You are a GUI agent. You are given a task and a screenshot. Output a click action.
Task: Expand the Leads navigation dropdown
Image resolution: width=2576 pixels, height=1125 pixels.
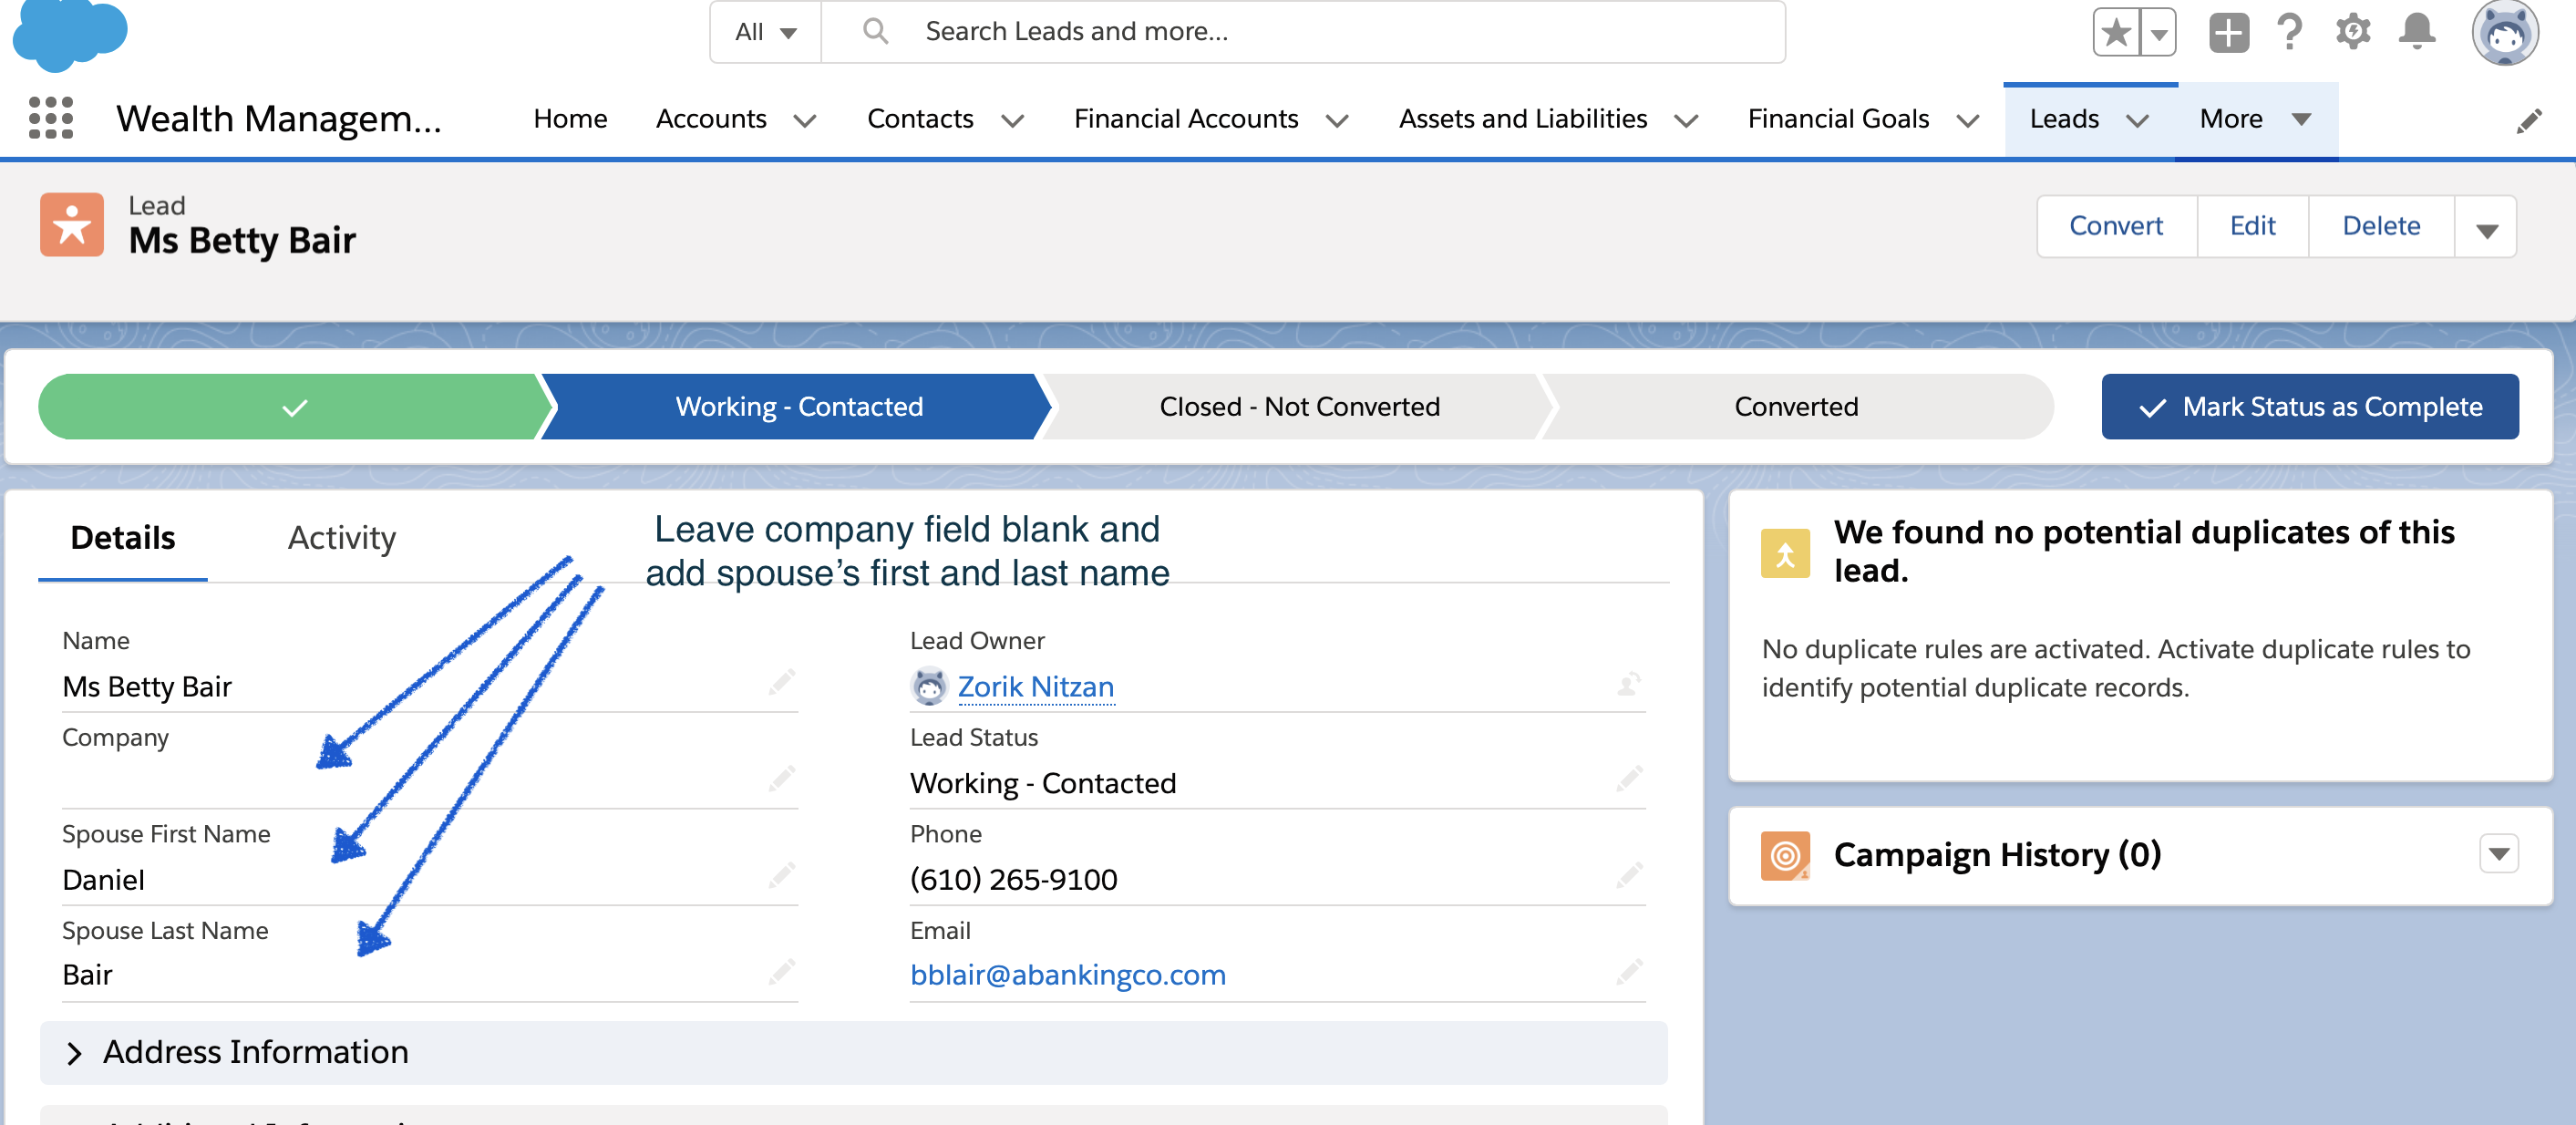[2138, 119]
